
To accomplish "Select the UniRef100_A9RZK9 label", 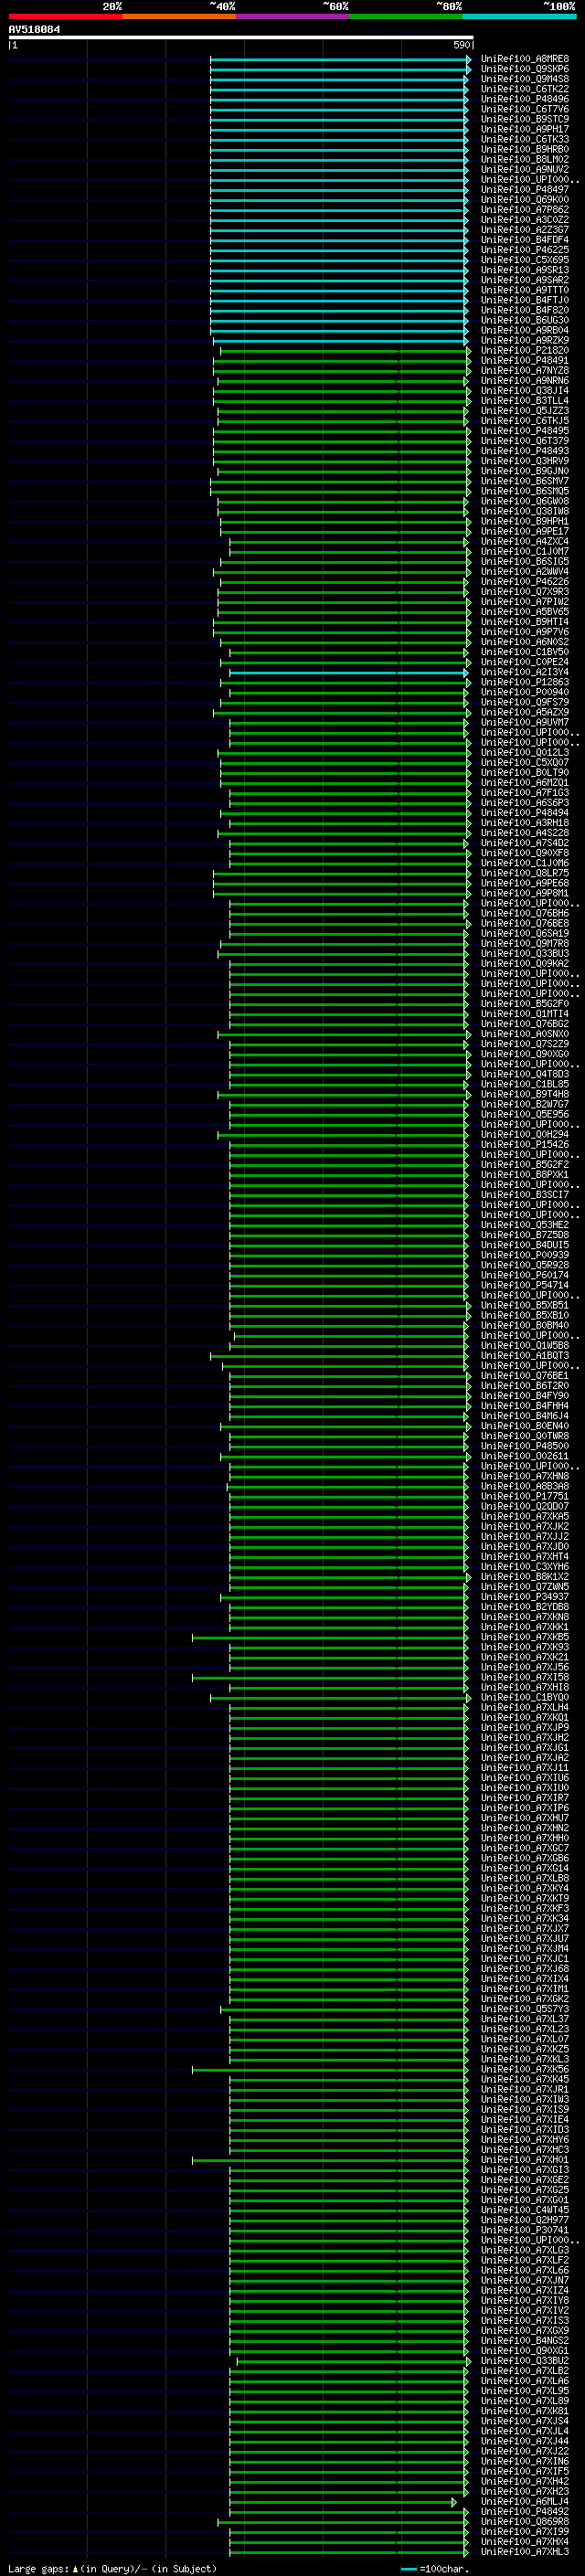I will 524,340.
